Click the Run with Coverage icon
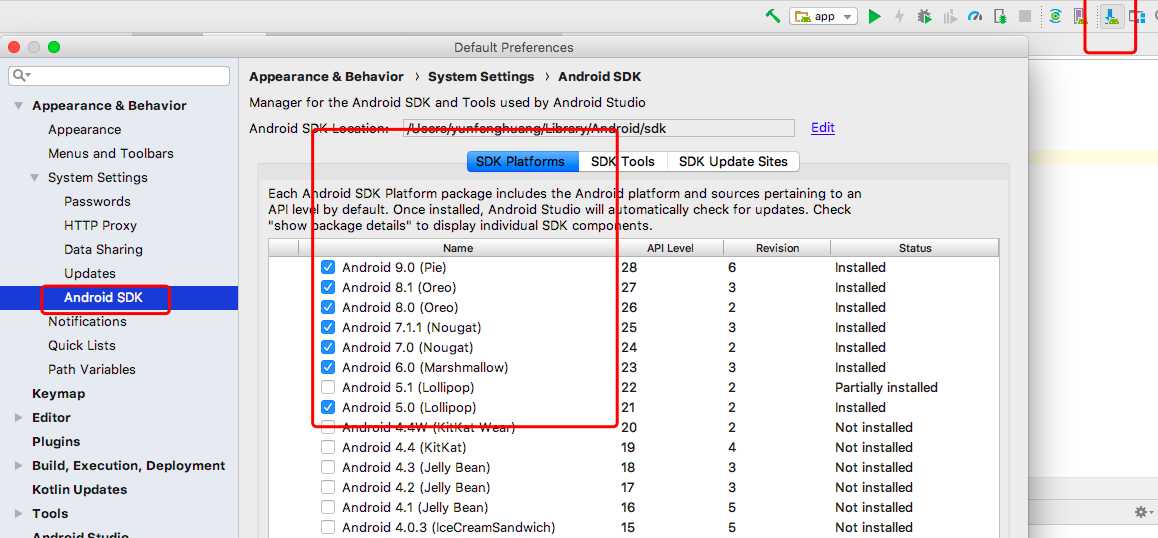 tap(950, 16)
